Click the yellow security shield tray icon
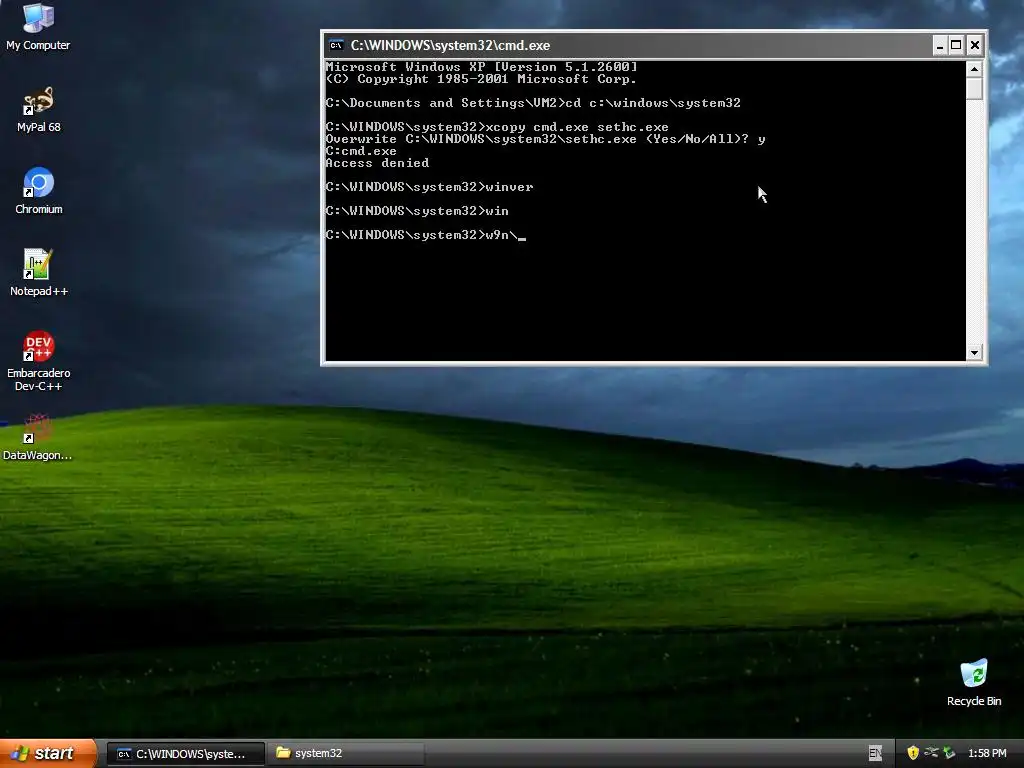 pos(913,753)
